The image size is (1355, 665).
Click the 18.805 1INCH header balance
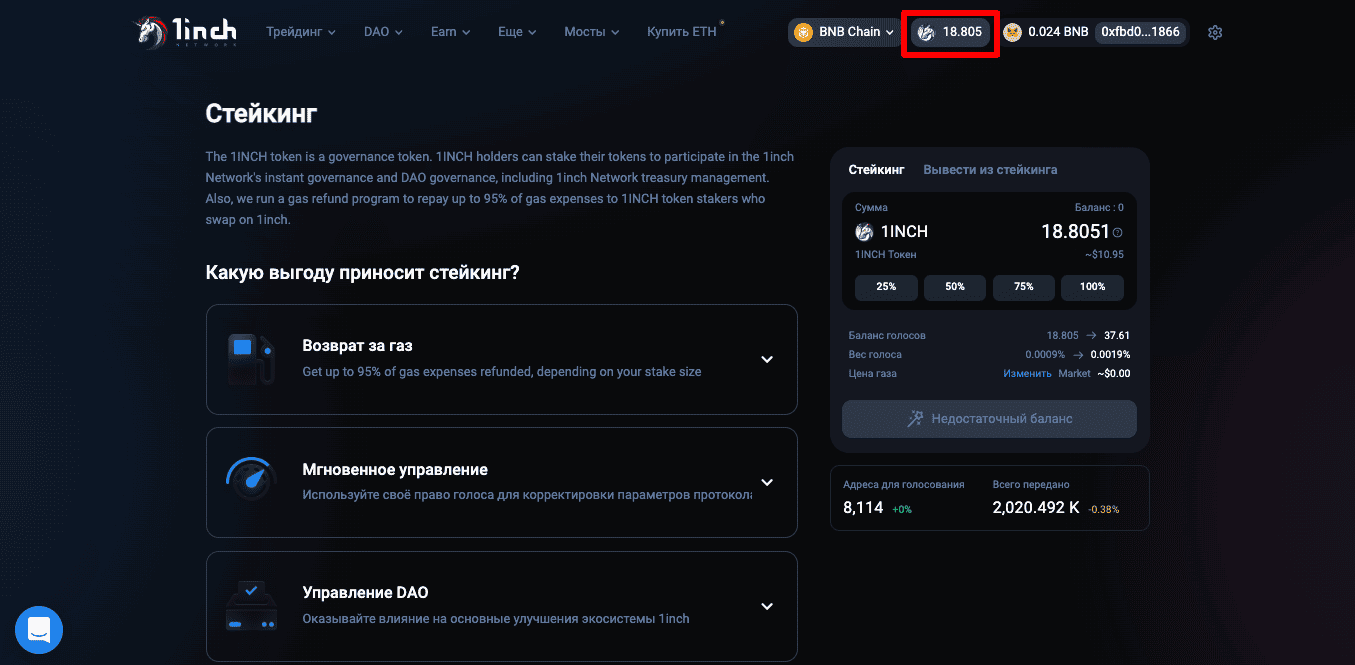[950, 32]
